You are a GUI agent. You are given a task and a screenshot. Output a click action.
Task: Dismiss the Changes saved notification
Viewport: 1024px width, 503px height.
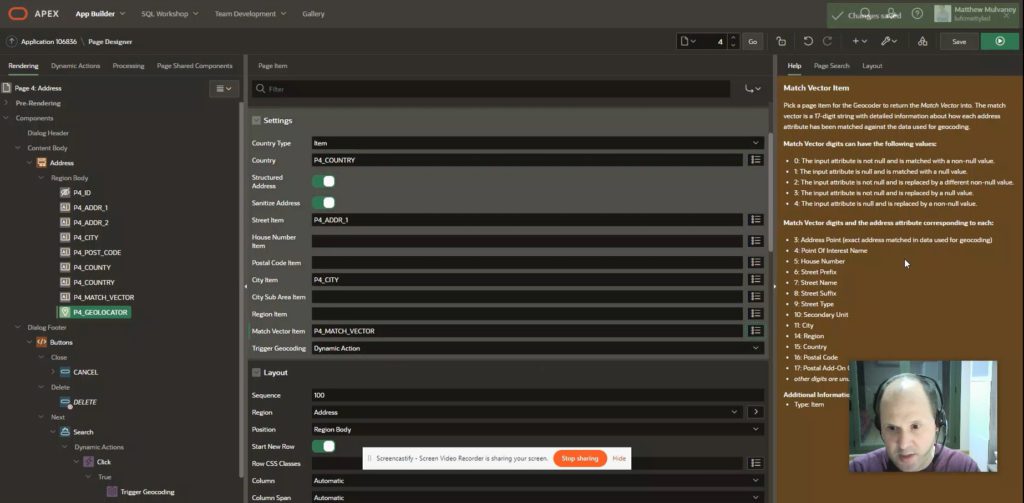tap(1006, 14)
